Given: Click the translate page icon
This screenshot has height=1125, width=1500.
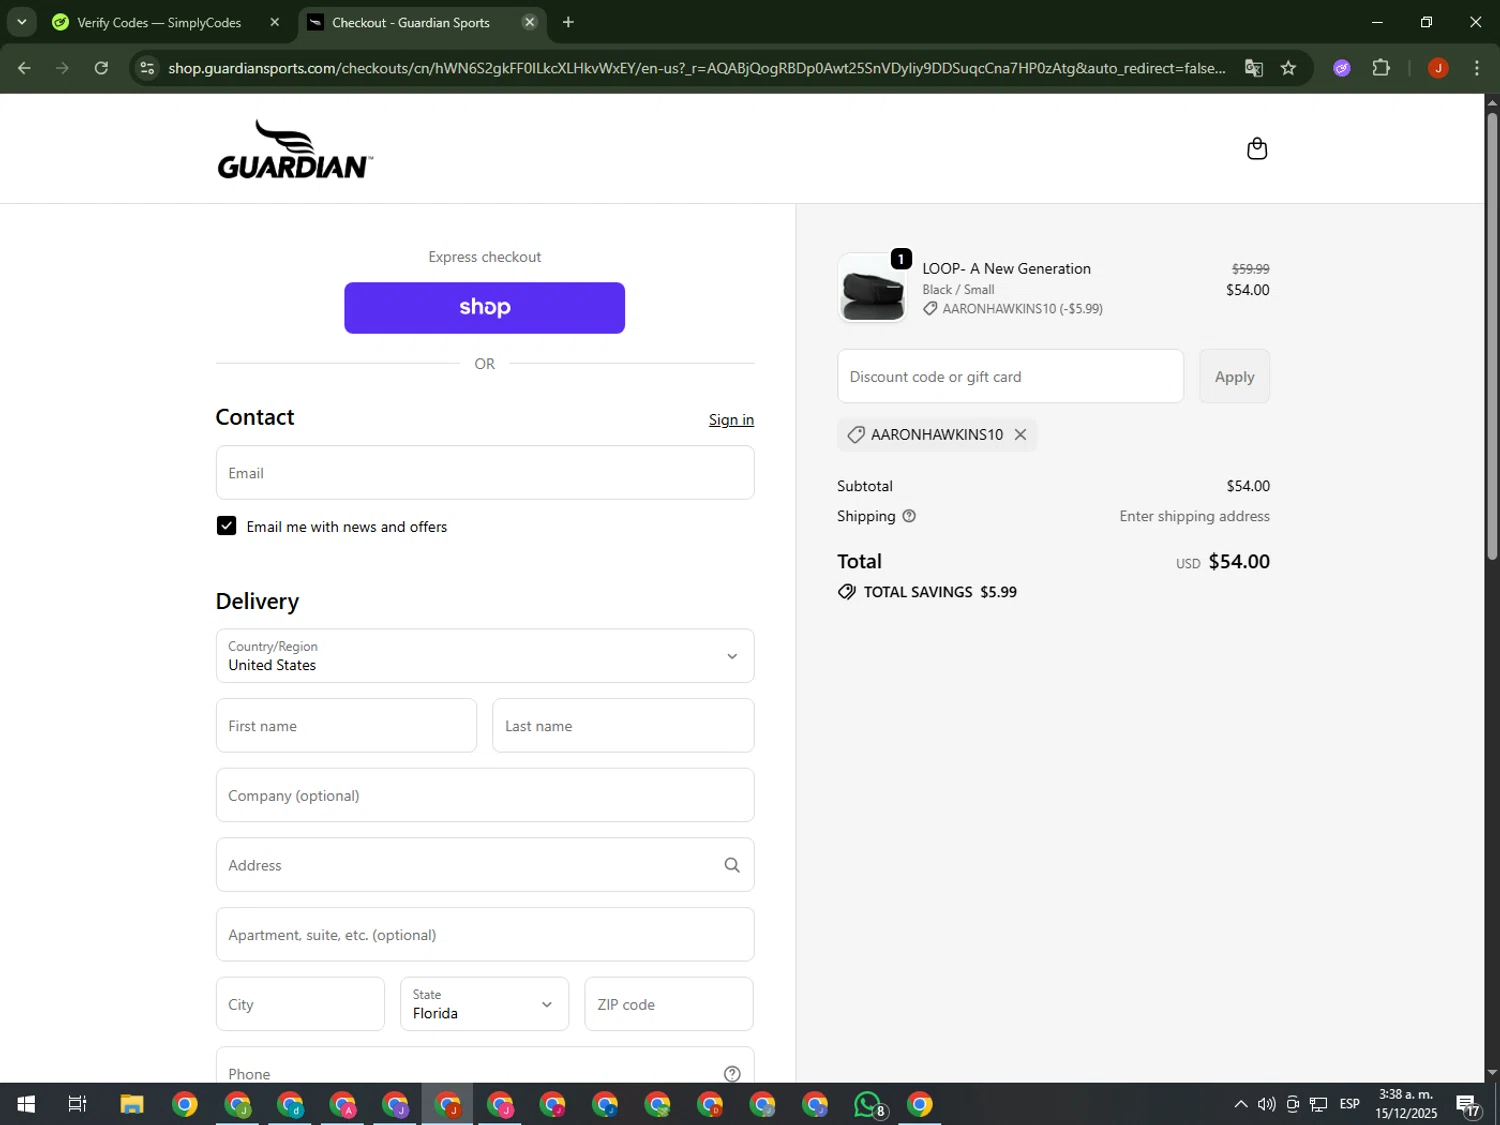Looking at the screenshot, I should (x=1253, y=68).
